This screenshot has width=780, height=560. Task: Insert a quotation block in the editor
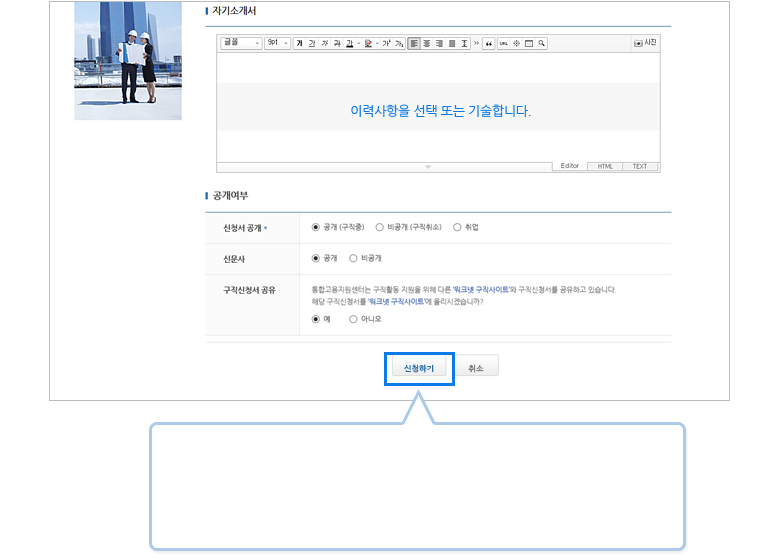(489, 44)
